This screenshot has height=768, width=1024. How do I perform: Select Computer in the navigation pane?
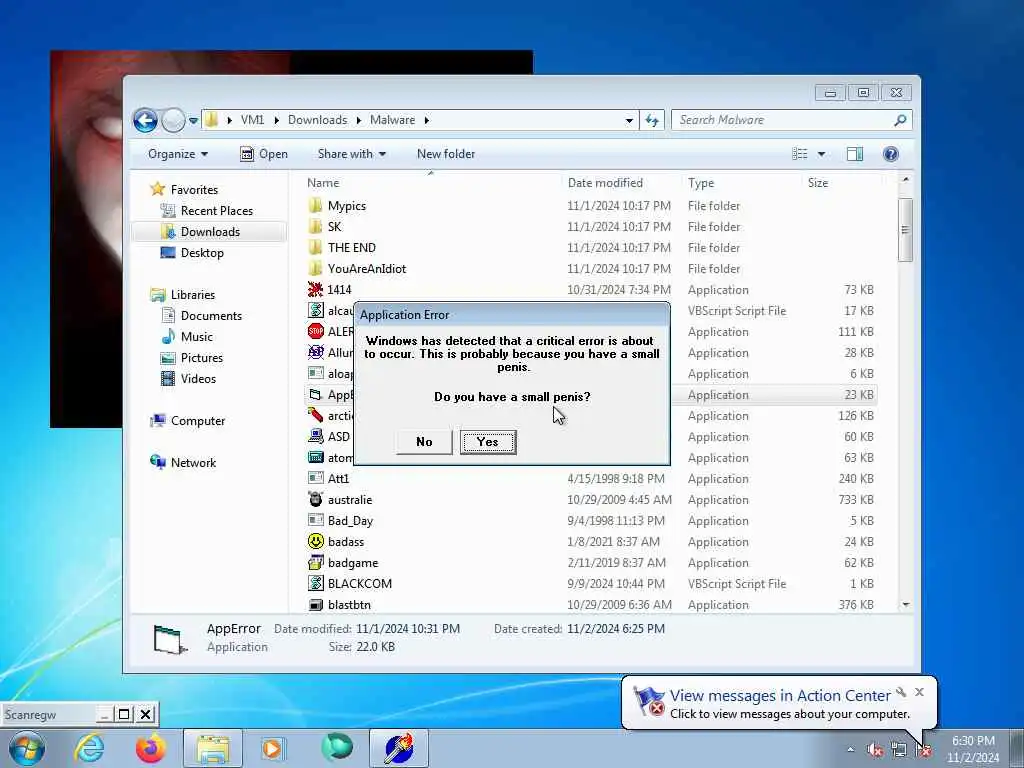tap(197, 421)
